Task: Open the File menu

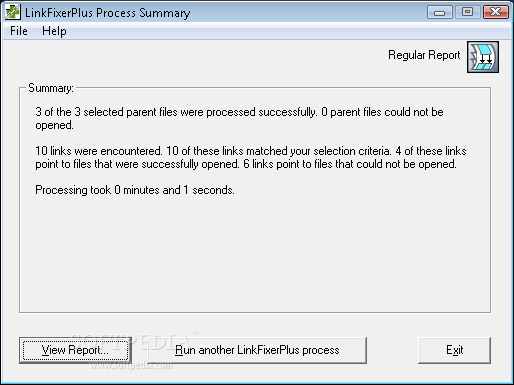Action: point(19,31)
